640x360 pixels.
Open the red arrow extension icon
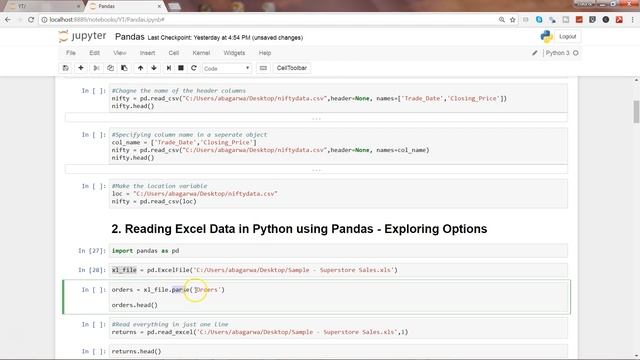(x=619, y=20)
